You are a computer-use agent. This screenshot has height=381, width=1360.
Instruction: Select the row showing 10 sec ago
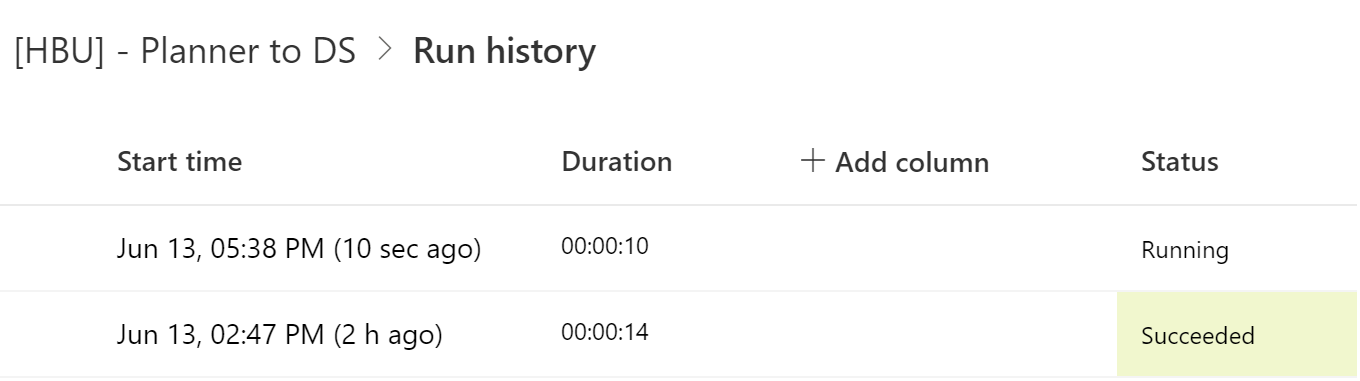point(680,249)
